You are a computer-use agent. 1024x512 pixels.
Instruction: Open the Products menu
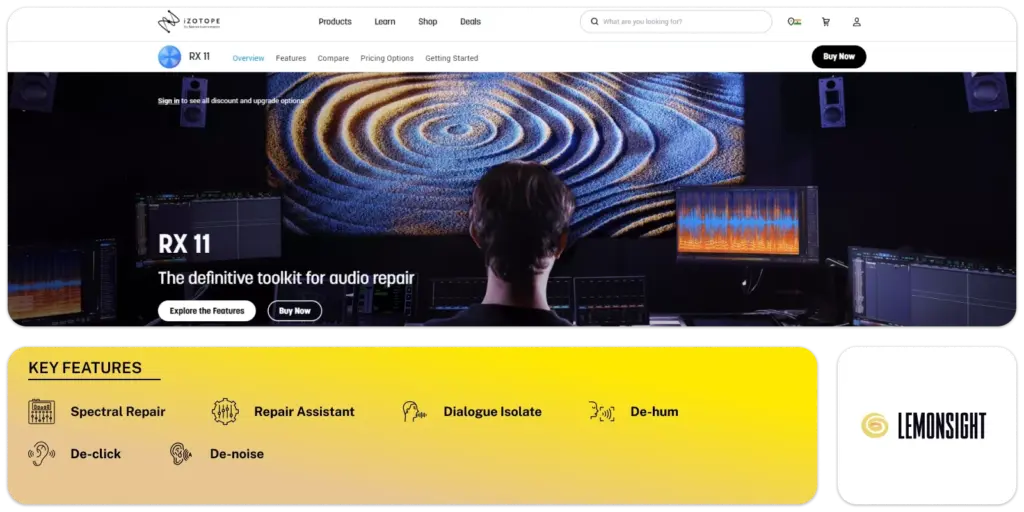pyautogui.click(x=335, y=22)
